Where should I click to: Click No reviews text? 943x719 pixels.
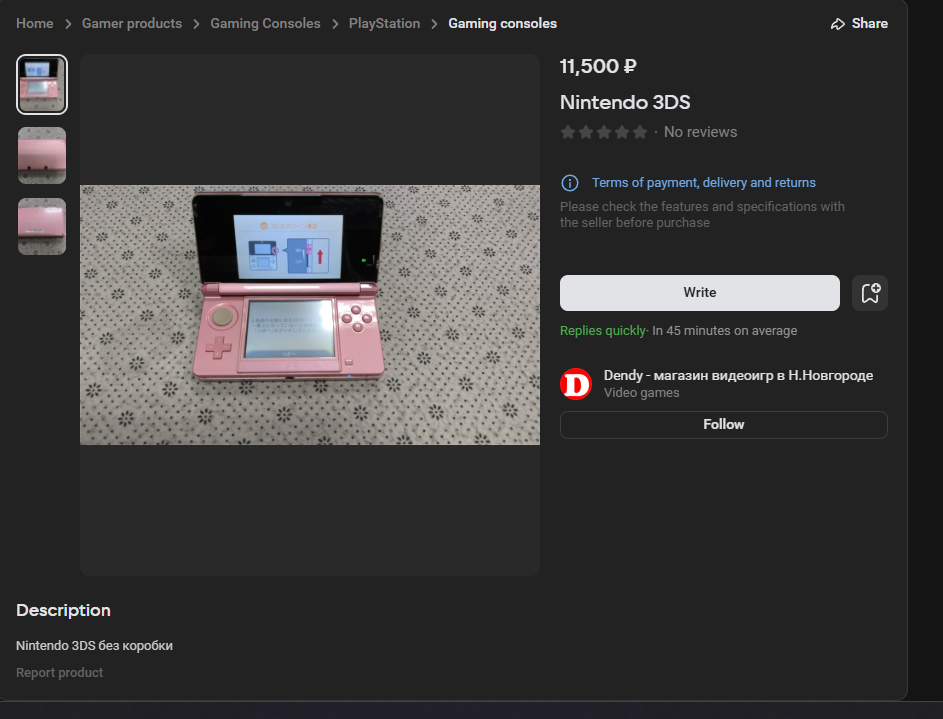point(700,132)
